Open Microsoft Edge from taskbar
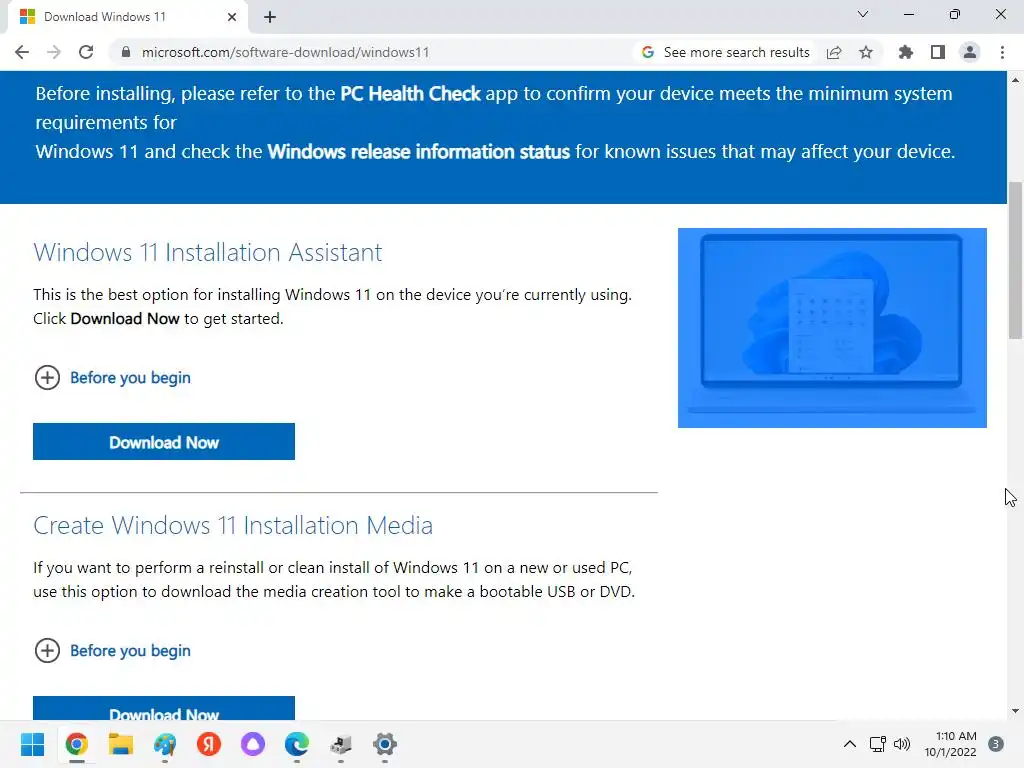The height and width of the screenshot is (768, 1024). point(296,744)
